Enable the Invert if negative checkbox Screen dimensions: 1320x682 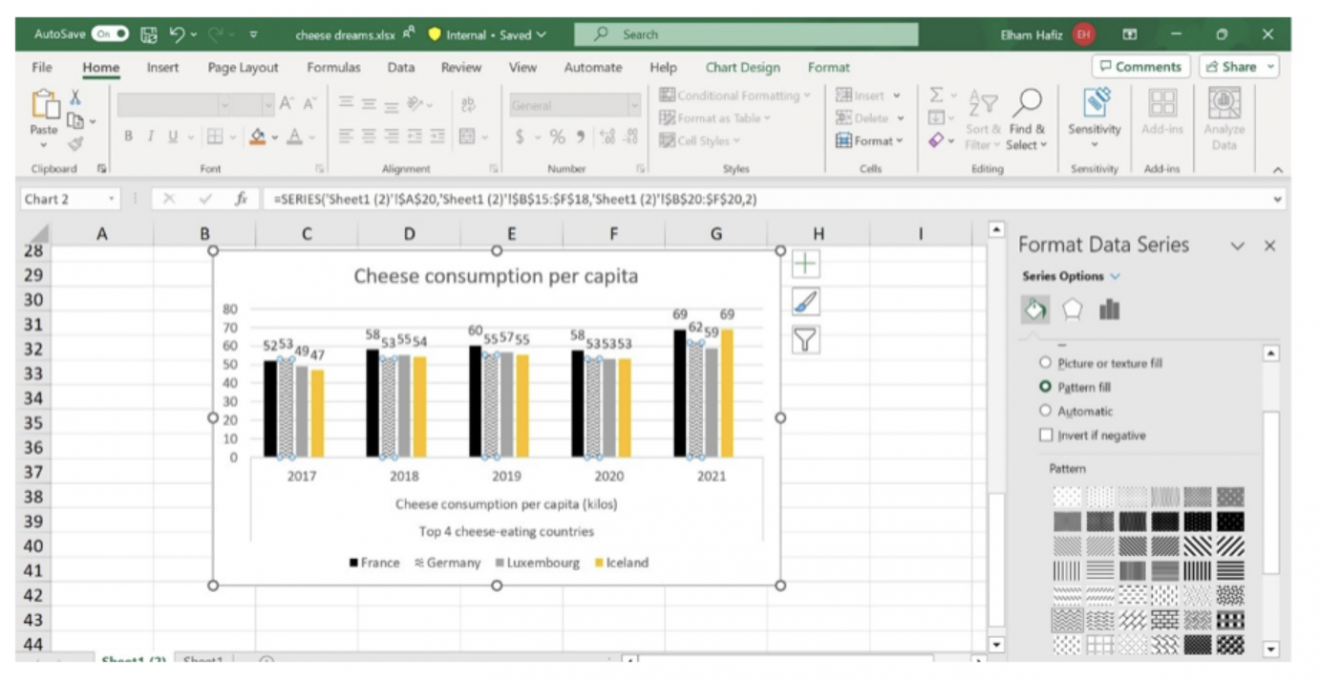1046,434
